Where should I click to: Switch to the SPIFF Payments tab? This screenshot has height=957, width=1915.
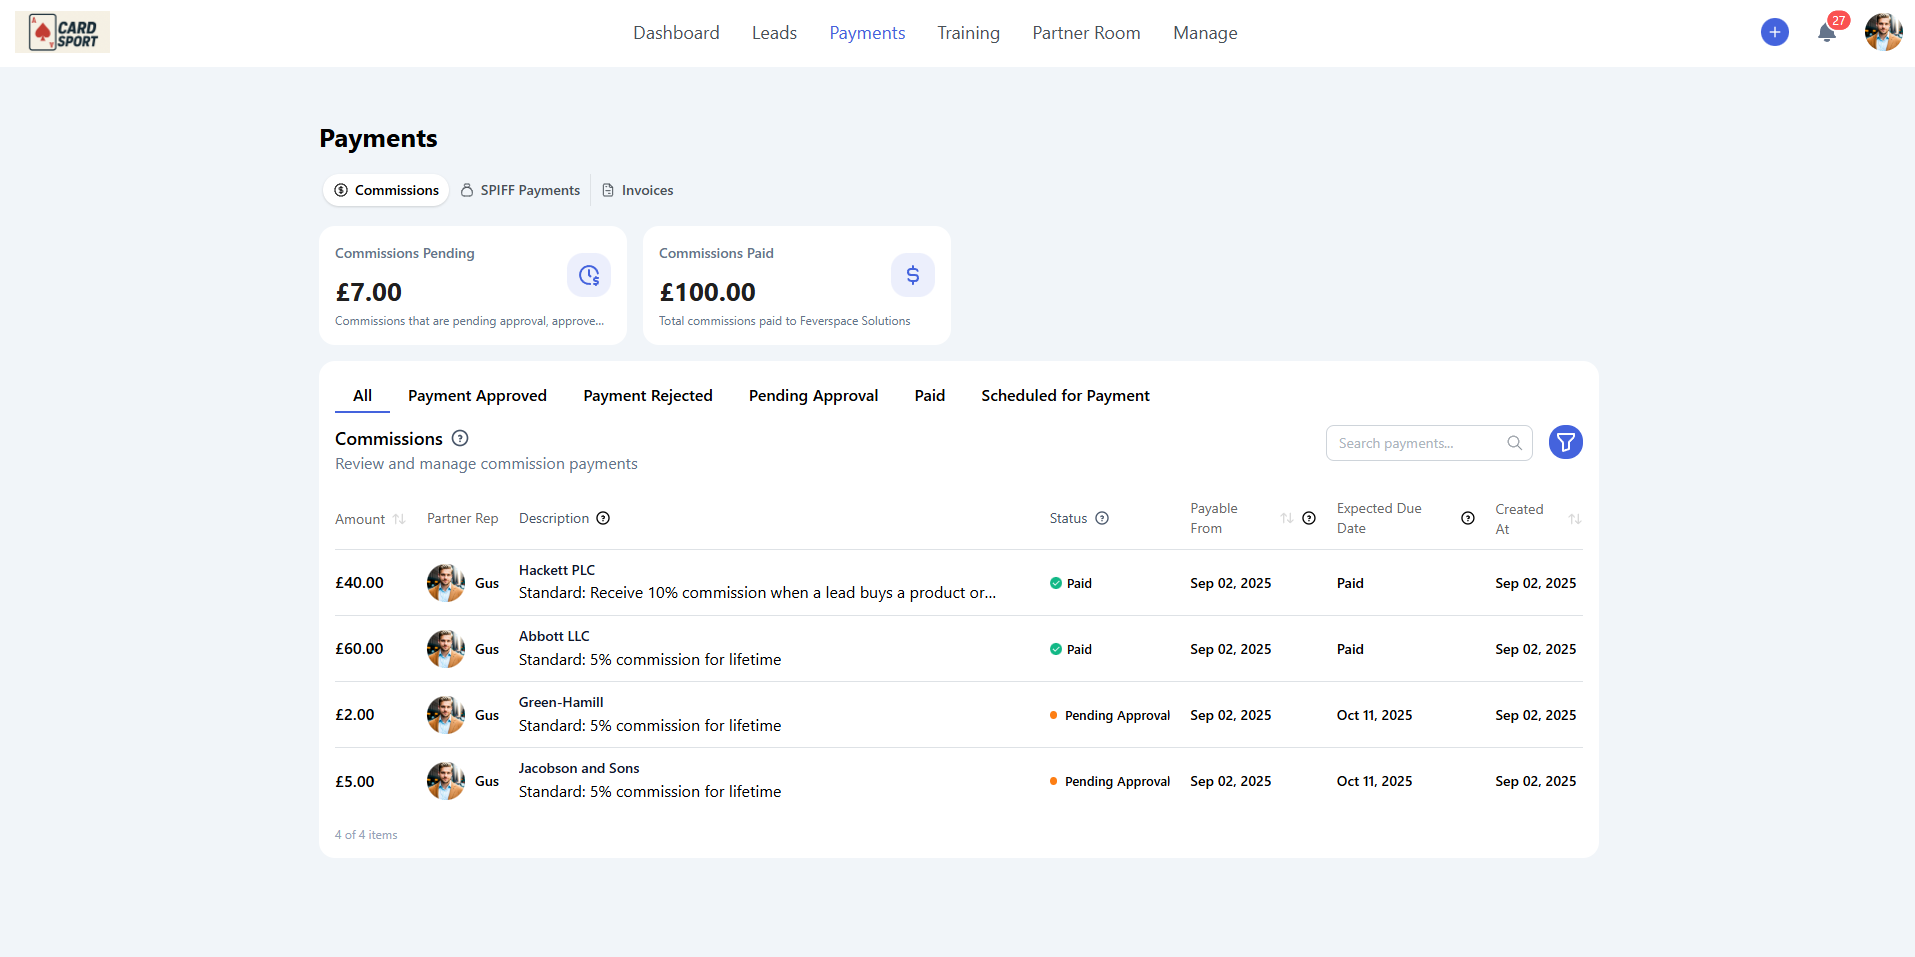tap(521, 190)
